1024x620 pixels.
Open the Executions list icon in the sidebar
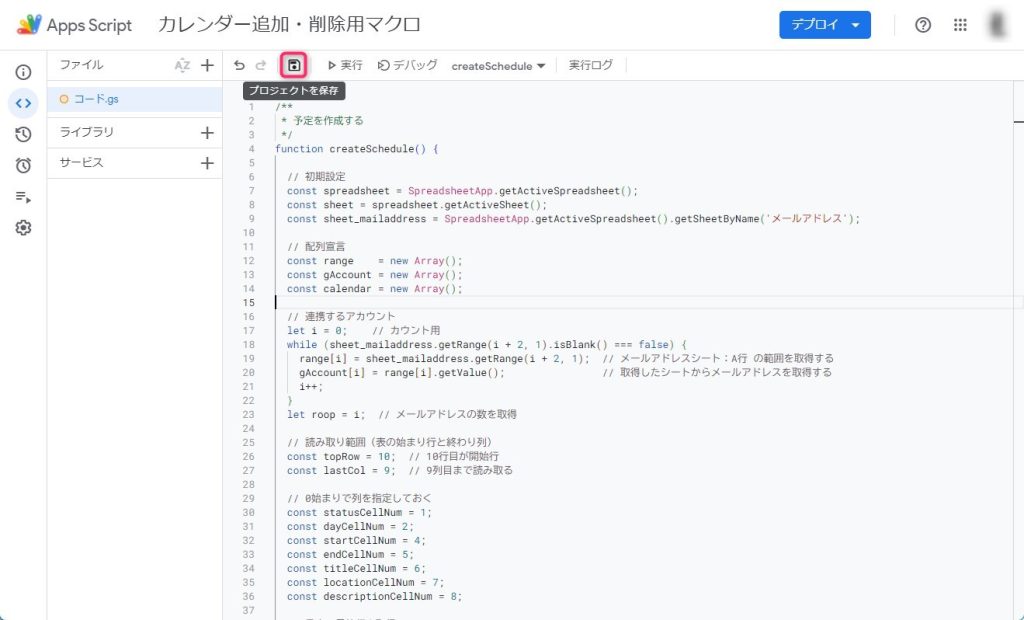[x=23, y=197]
